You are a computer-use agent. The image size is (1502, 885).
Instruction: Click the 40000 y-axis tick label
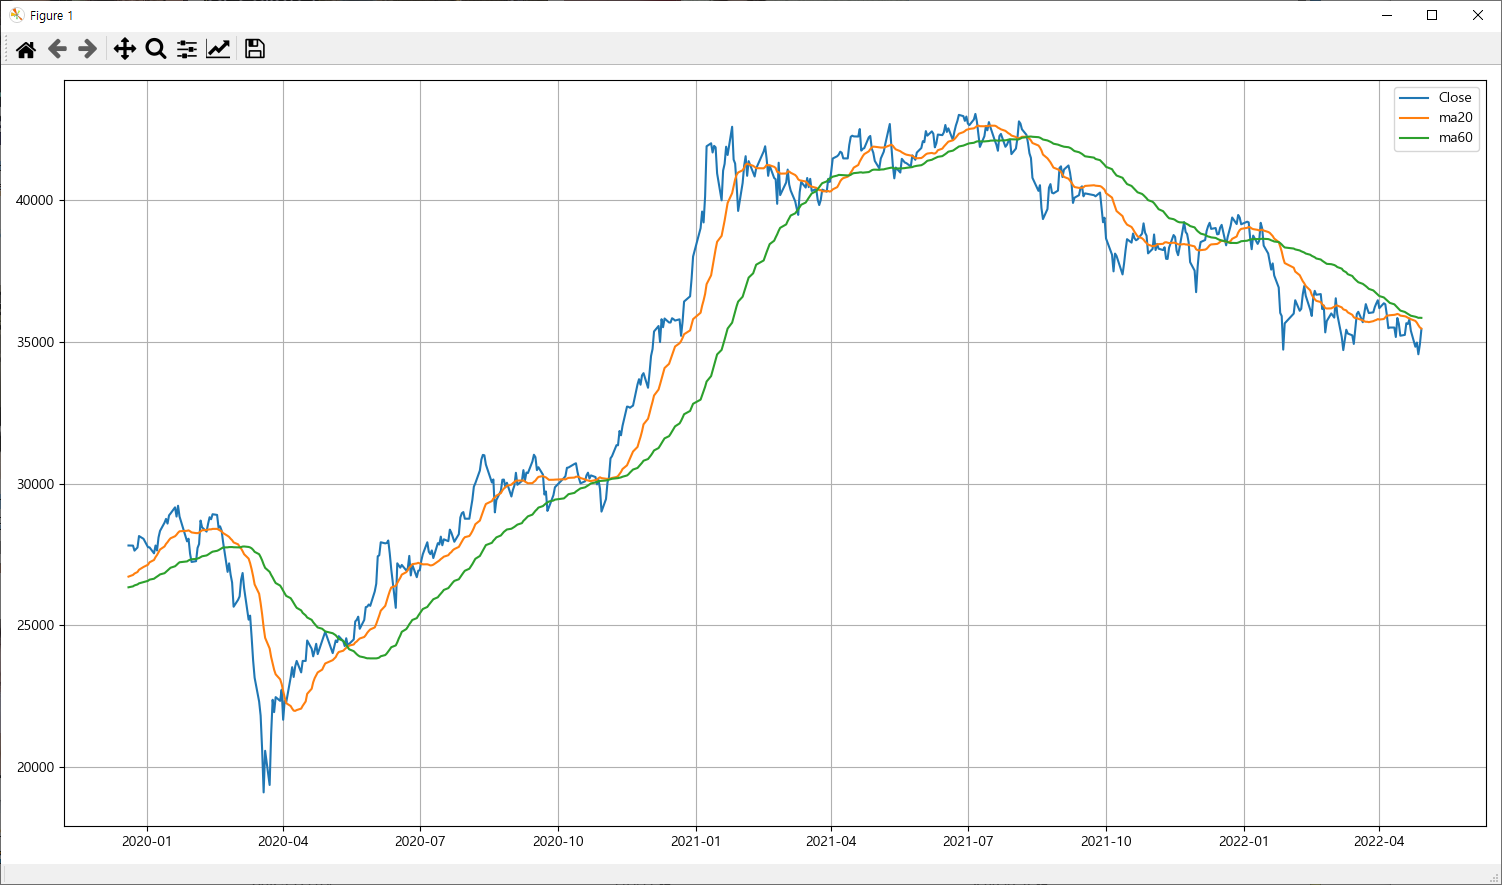35,200
